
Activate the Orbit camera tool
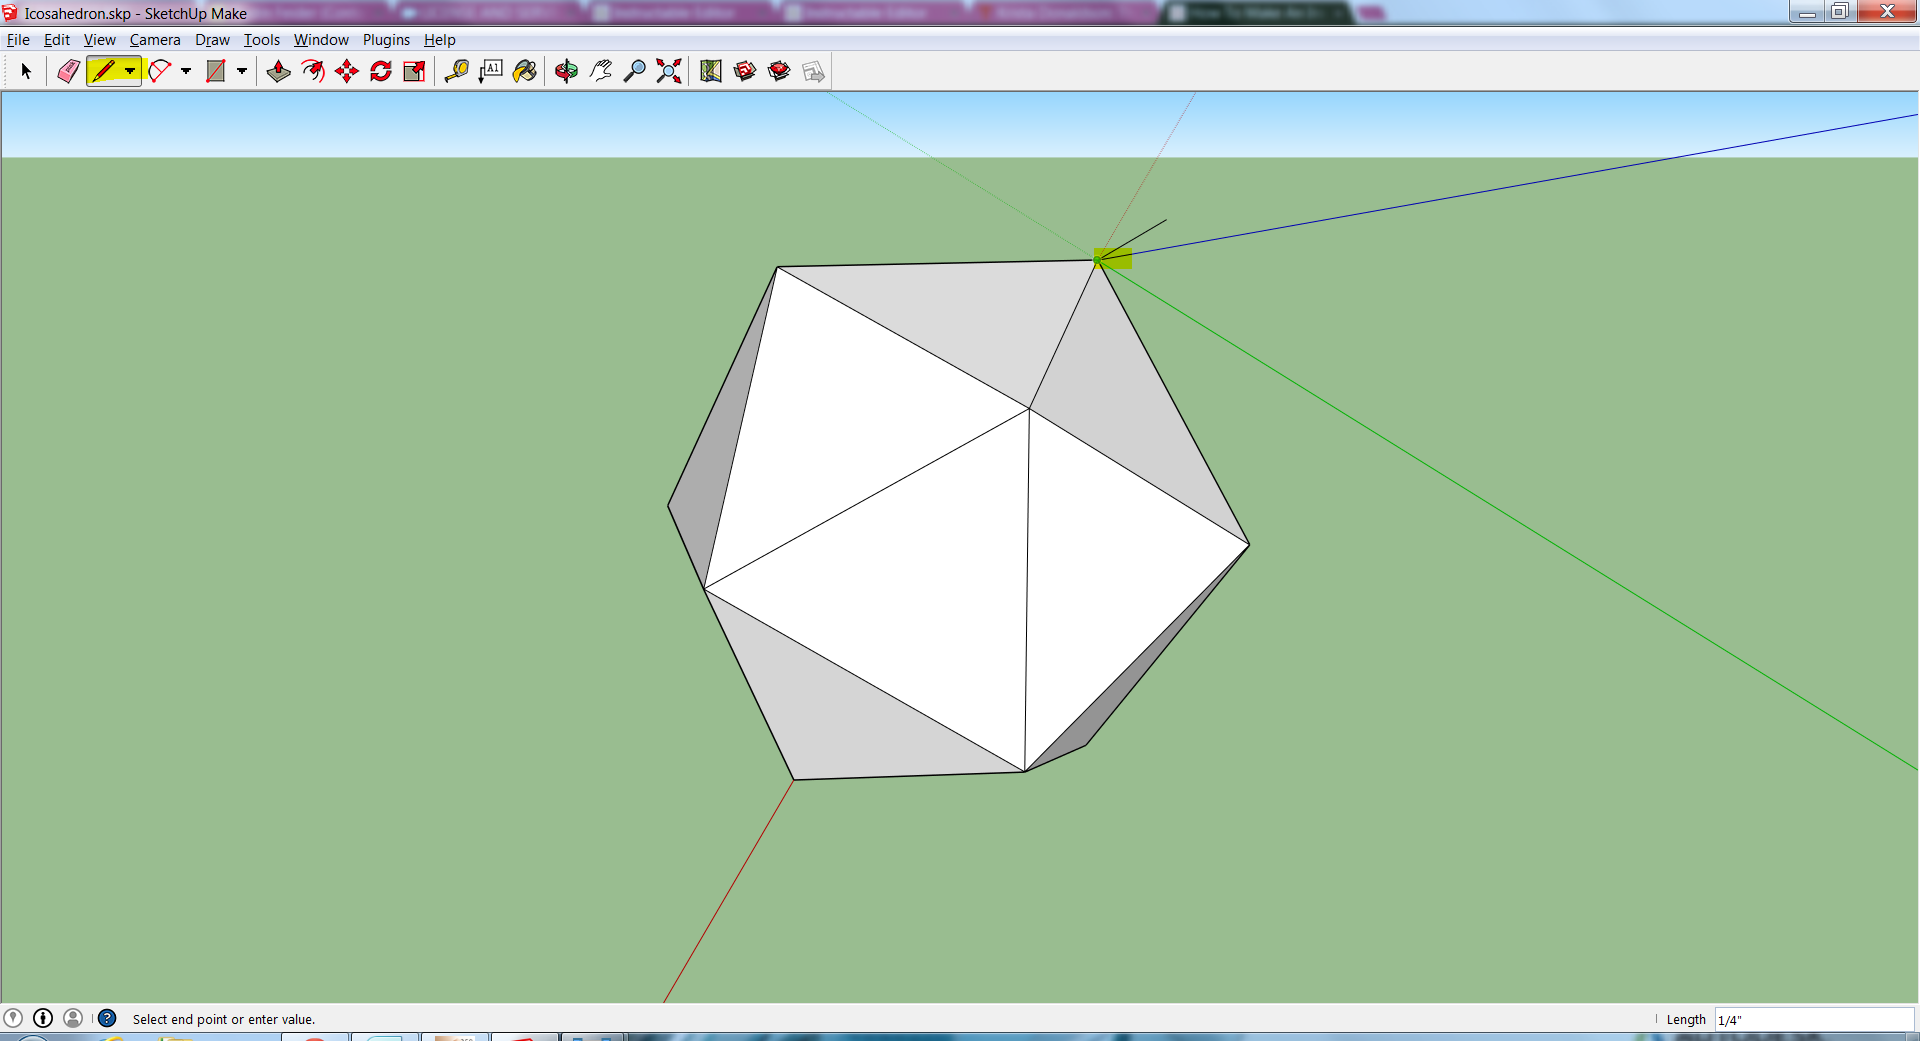[566, 71]
